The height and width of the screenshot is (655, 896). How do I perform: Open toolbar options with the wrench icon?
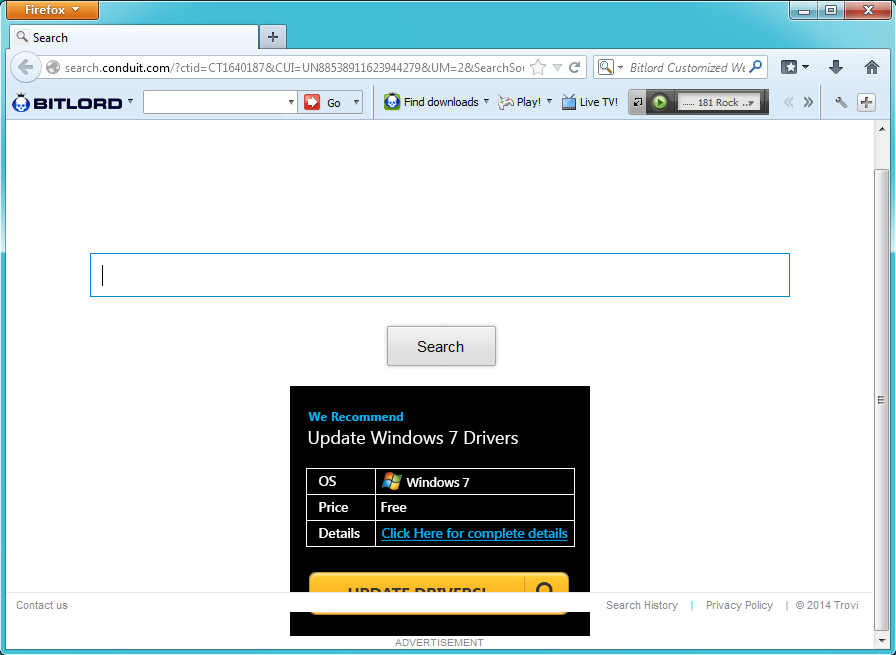[841, 102]
